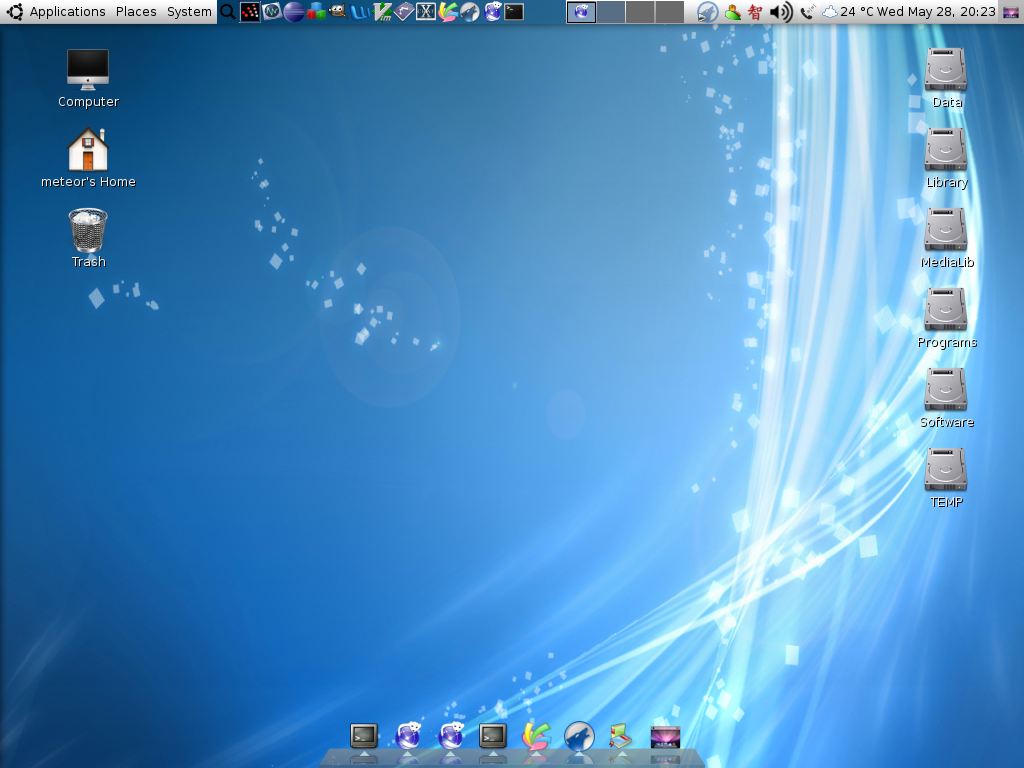This screenshot has height=768, width=1024.
Task: Launch the wolf launcher left of workspace switcher
Action: [x=470, y=12]
